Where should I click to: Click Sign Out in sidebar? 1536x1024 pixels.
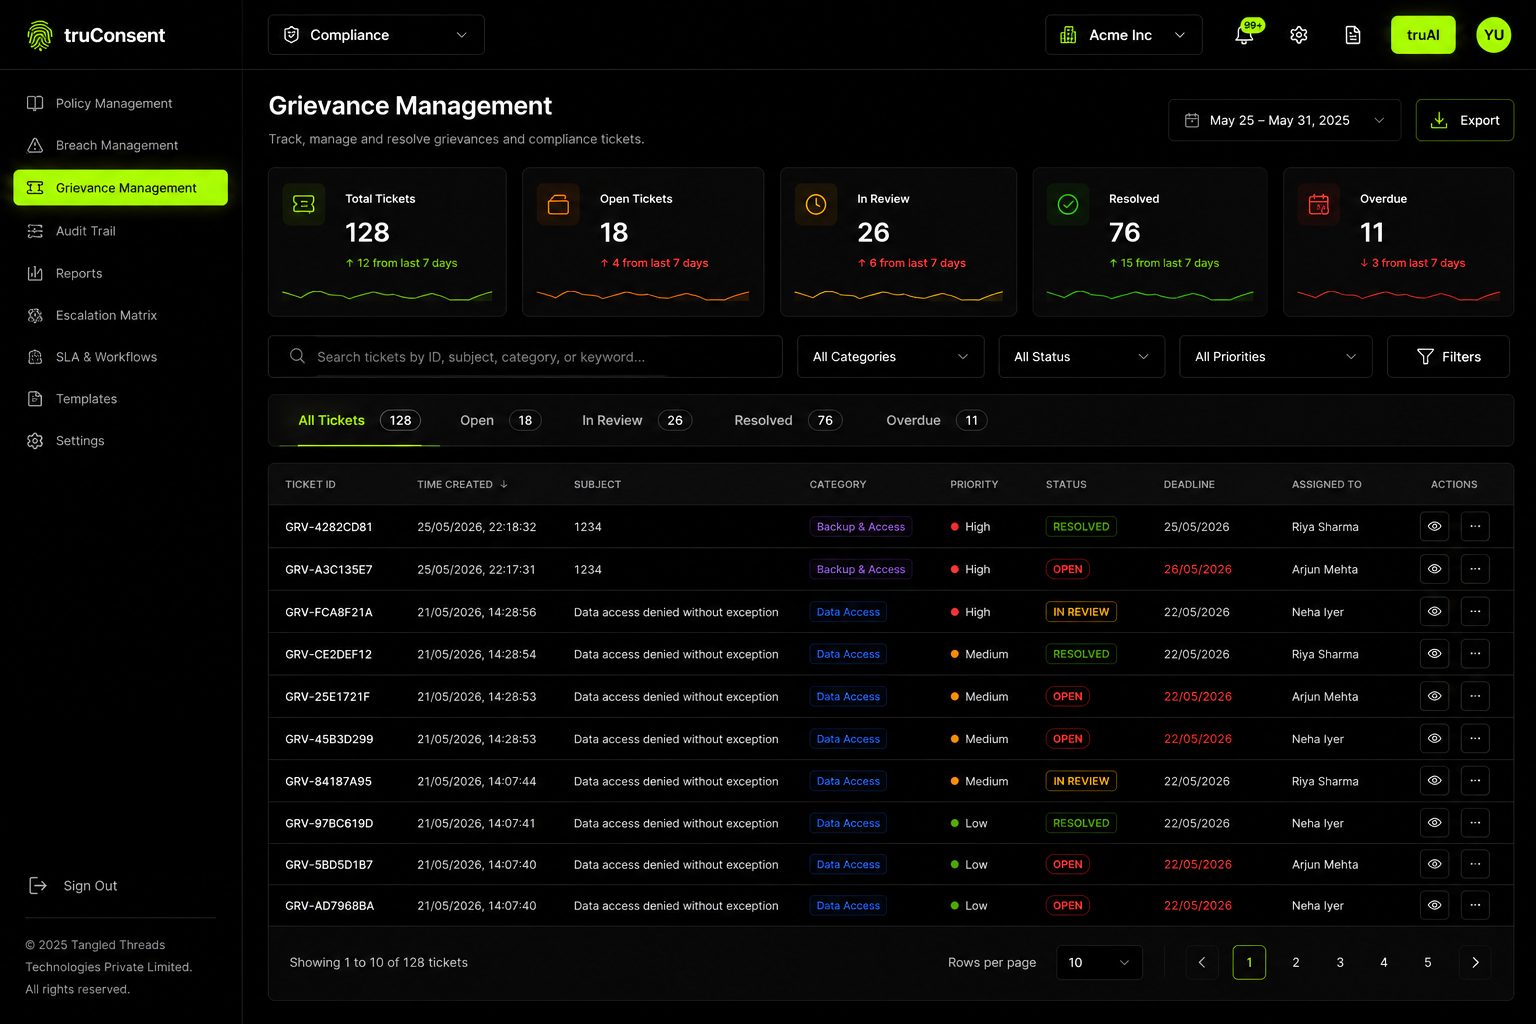click(x=73, y=885)
